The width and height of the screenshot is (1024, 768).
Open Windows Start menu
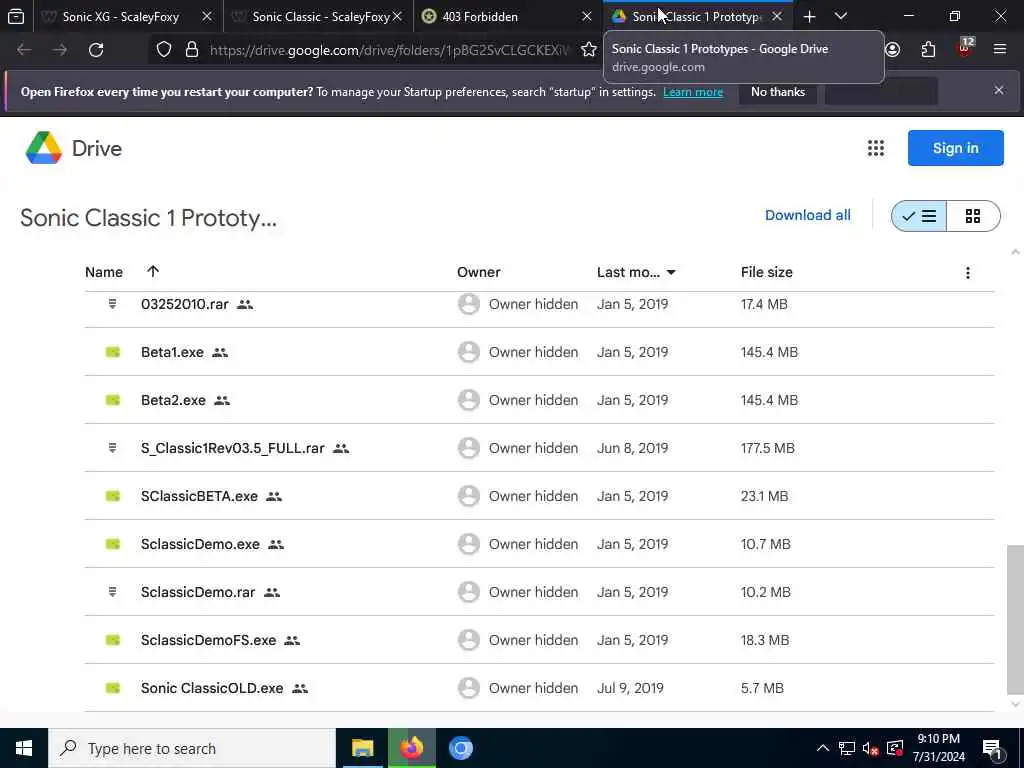point(24,748)
